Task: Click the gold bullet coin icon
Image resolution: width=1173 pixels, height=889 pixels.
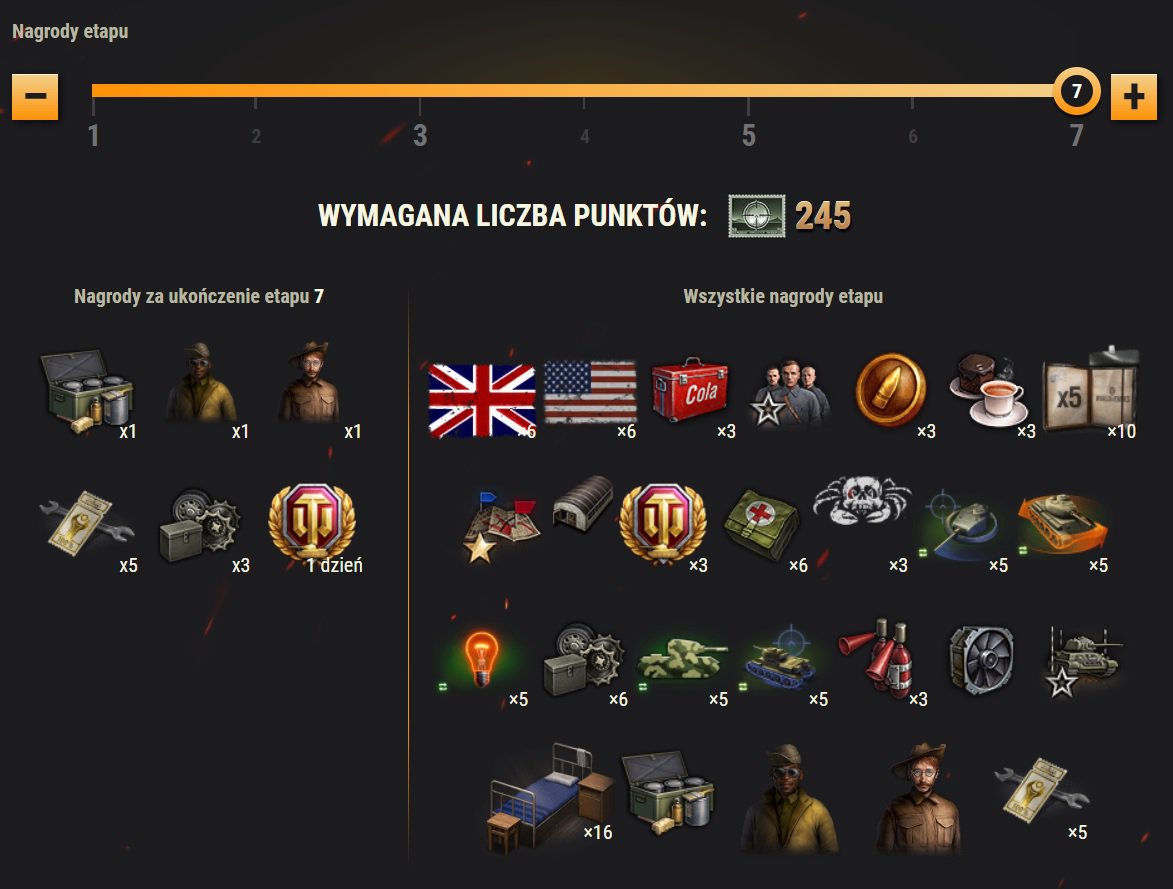Action: point(890,391)
